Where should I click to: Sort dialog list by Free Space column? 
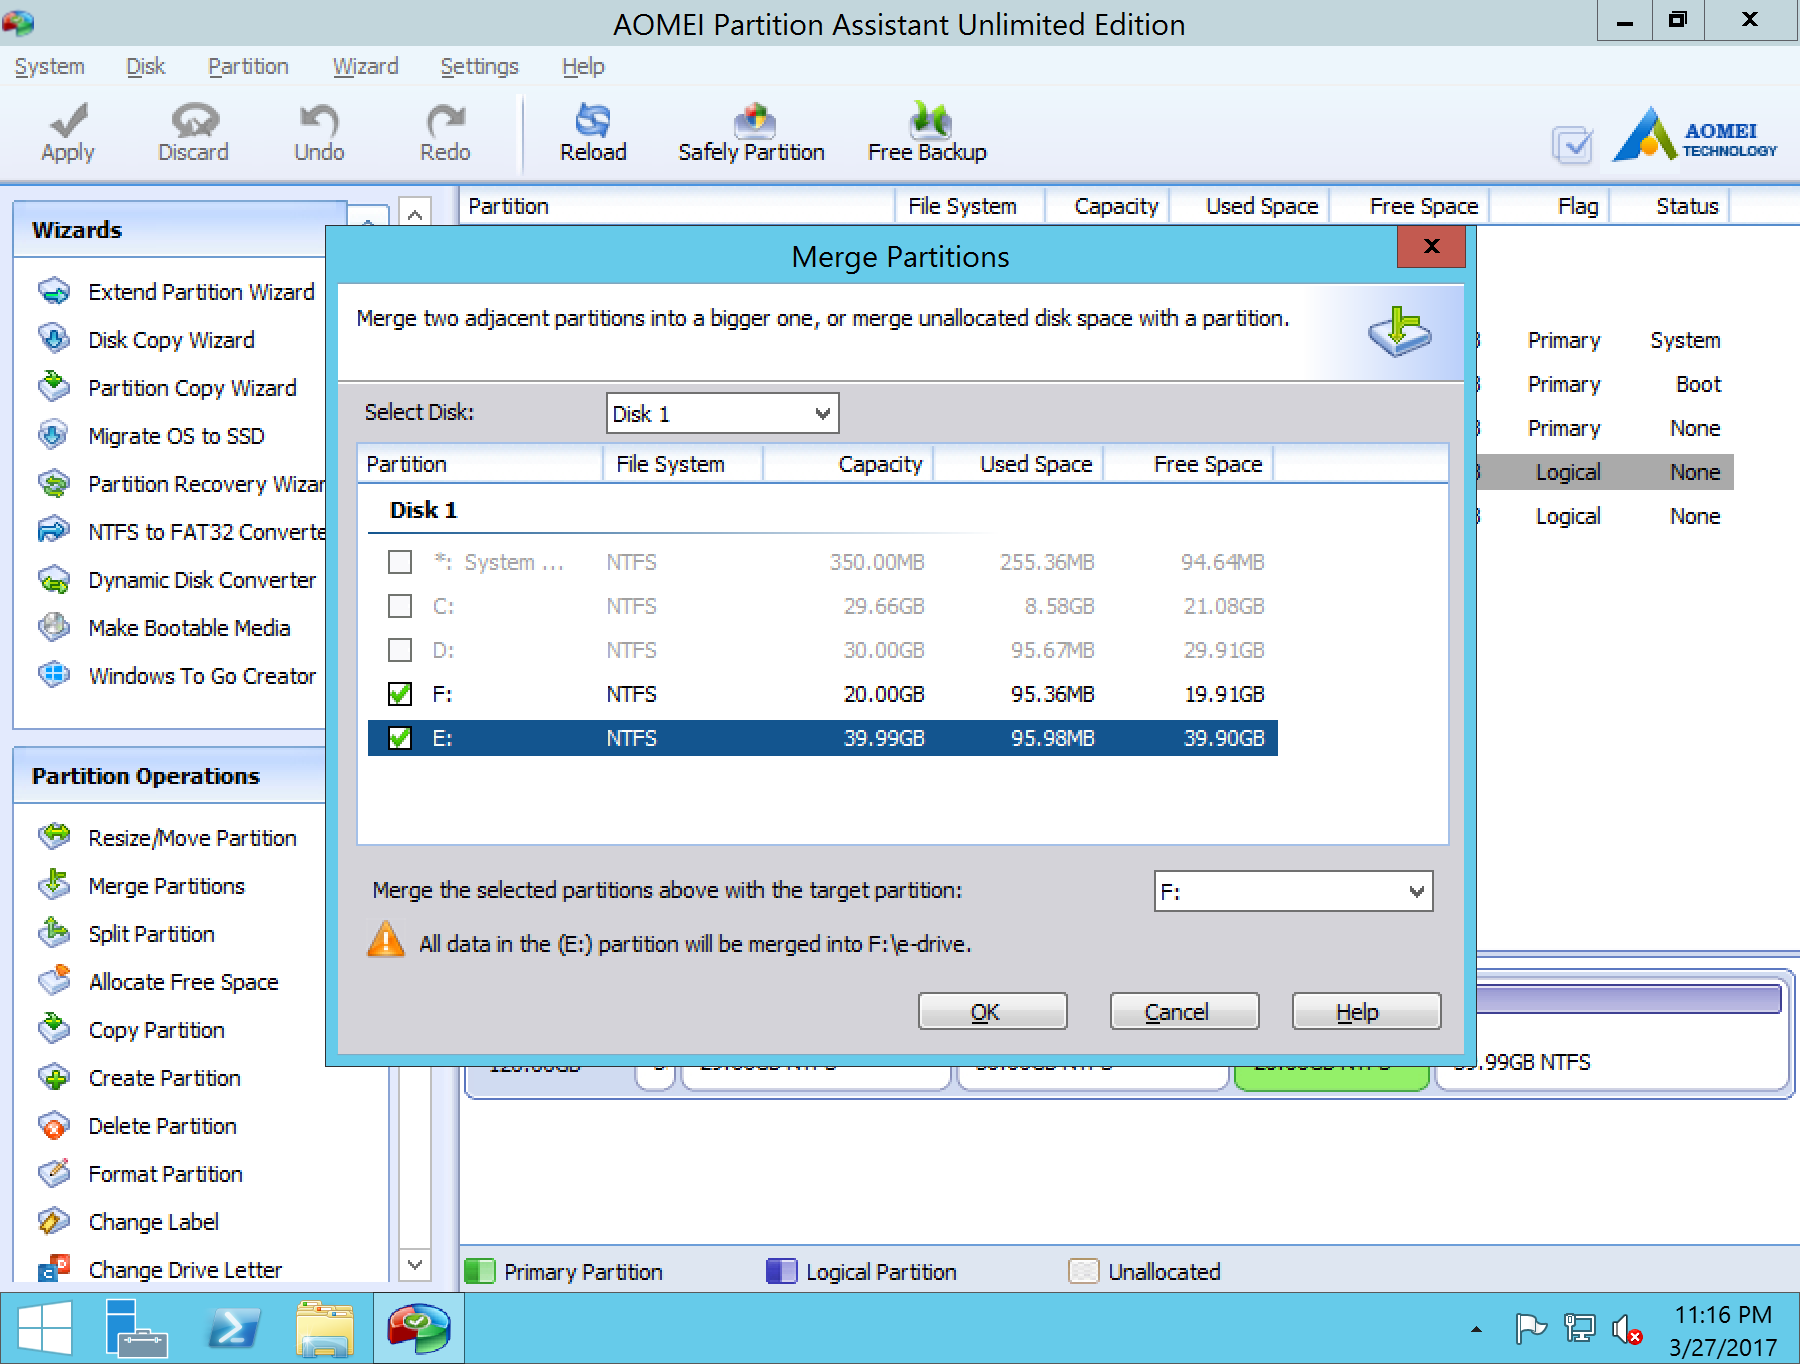click(1188, 464)
